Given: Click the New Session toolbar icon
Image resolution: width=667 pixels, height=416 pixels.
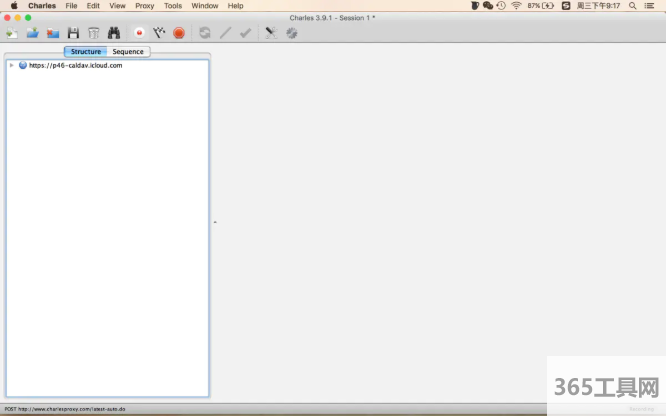Looking at the screenshot, I should (12, 33).
